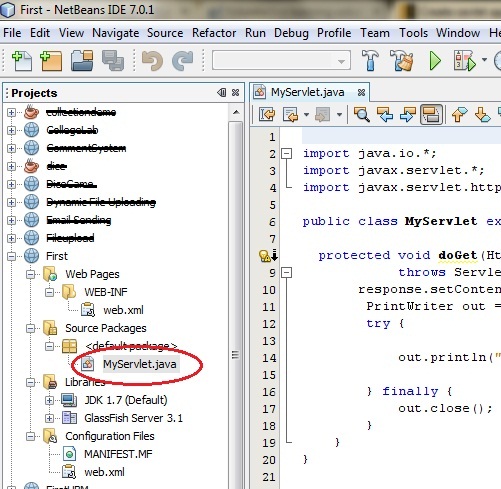Collapse the Source Packages node
This screenshot has width=501, height=489.
coord(31,328)
